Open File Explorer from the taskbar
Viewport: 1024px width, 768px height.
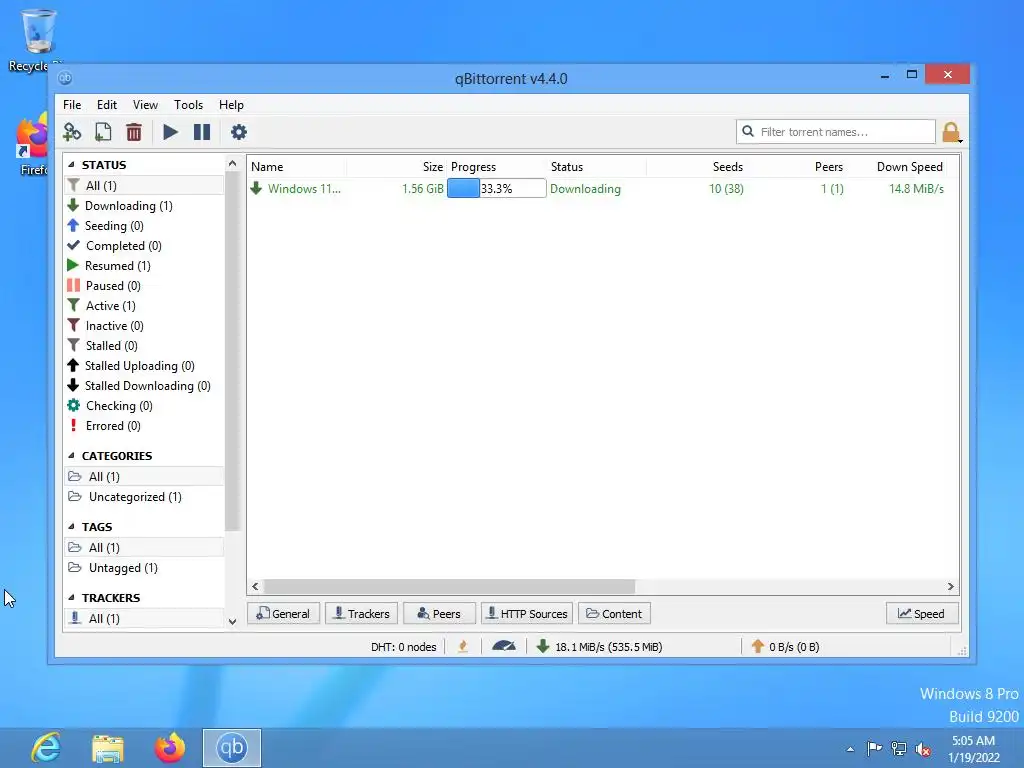pyautogui.click(x=108, y=748)
